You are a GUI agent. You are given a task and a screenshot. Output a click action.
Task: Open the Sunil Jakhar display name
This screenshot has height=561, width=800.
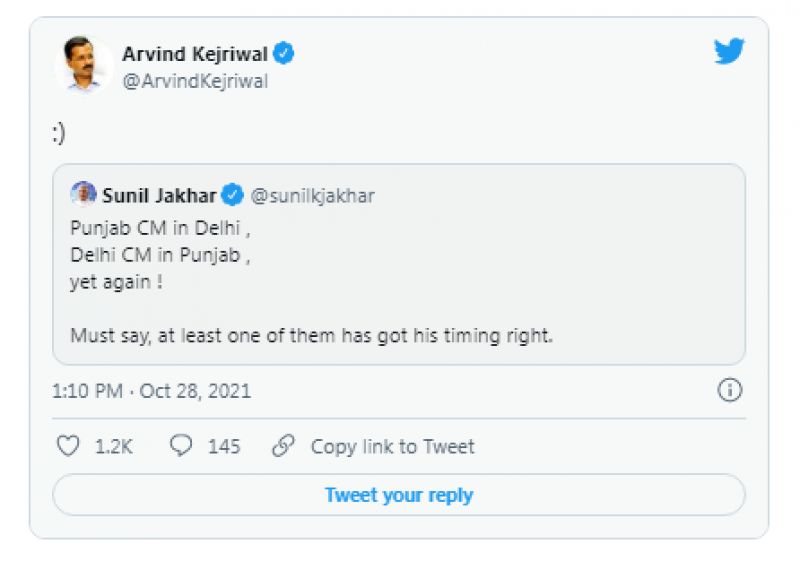[160, 195]
